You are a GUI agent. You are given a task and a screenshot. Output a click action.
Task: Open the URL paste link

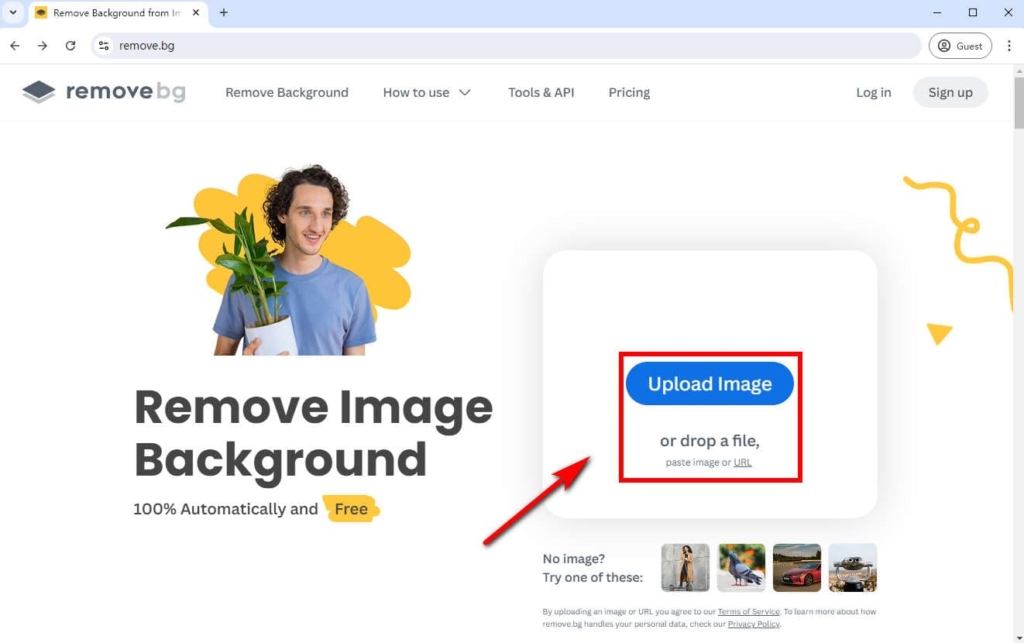point(742,462)
